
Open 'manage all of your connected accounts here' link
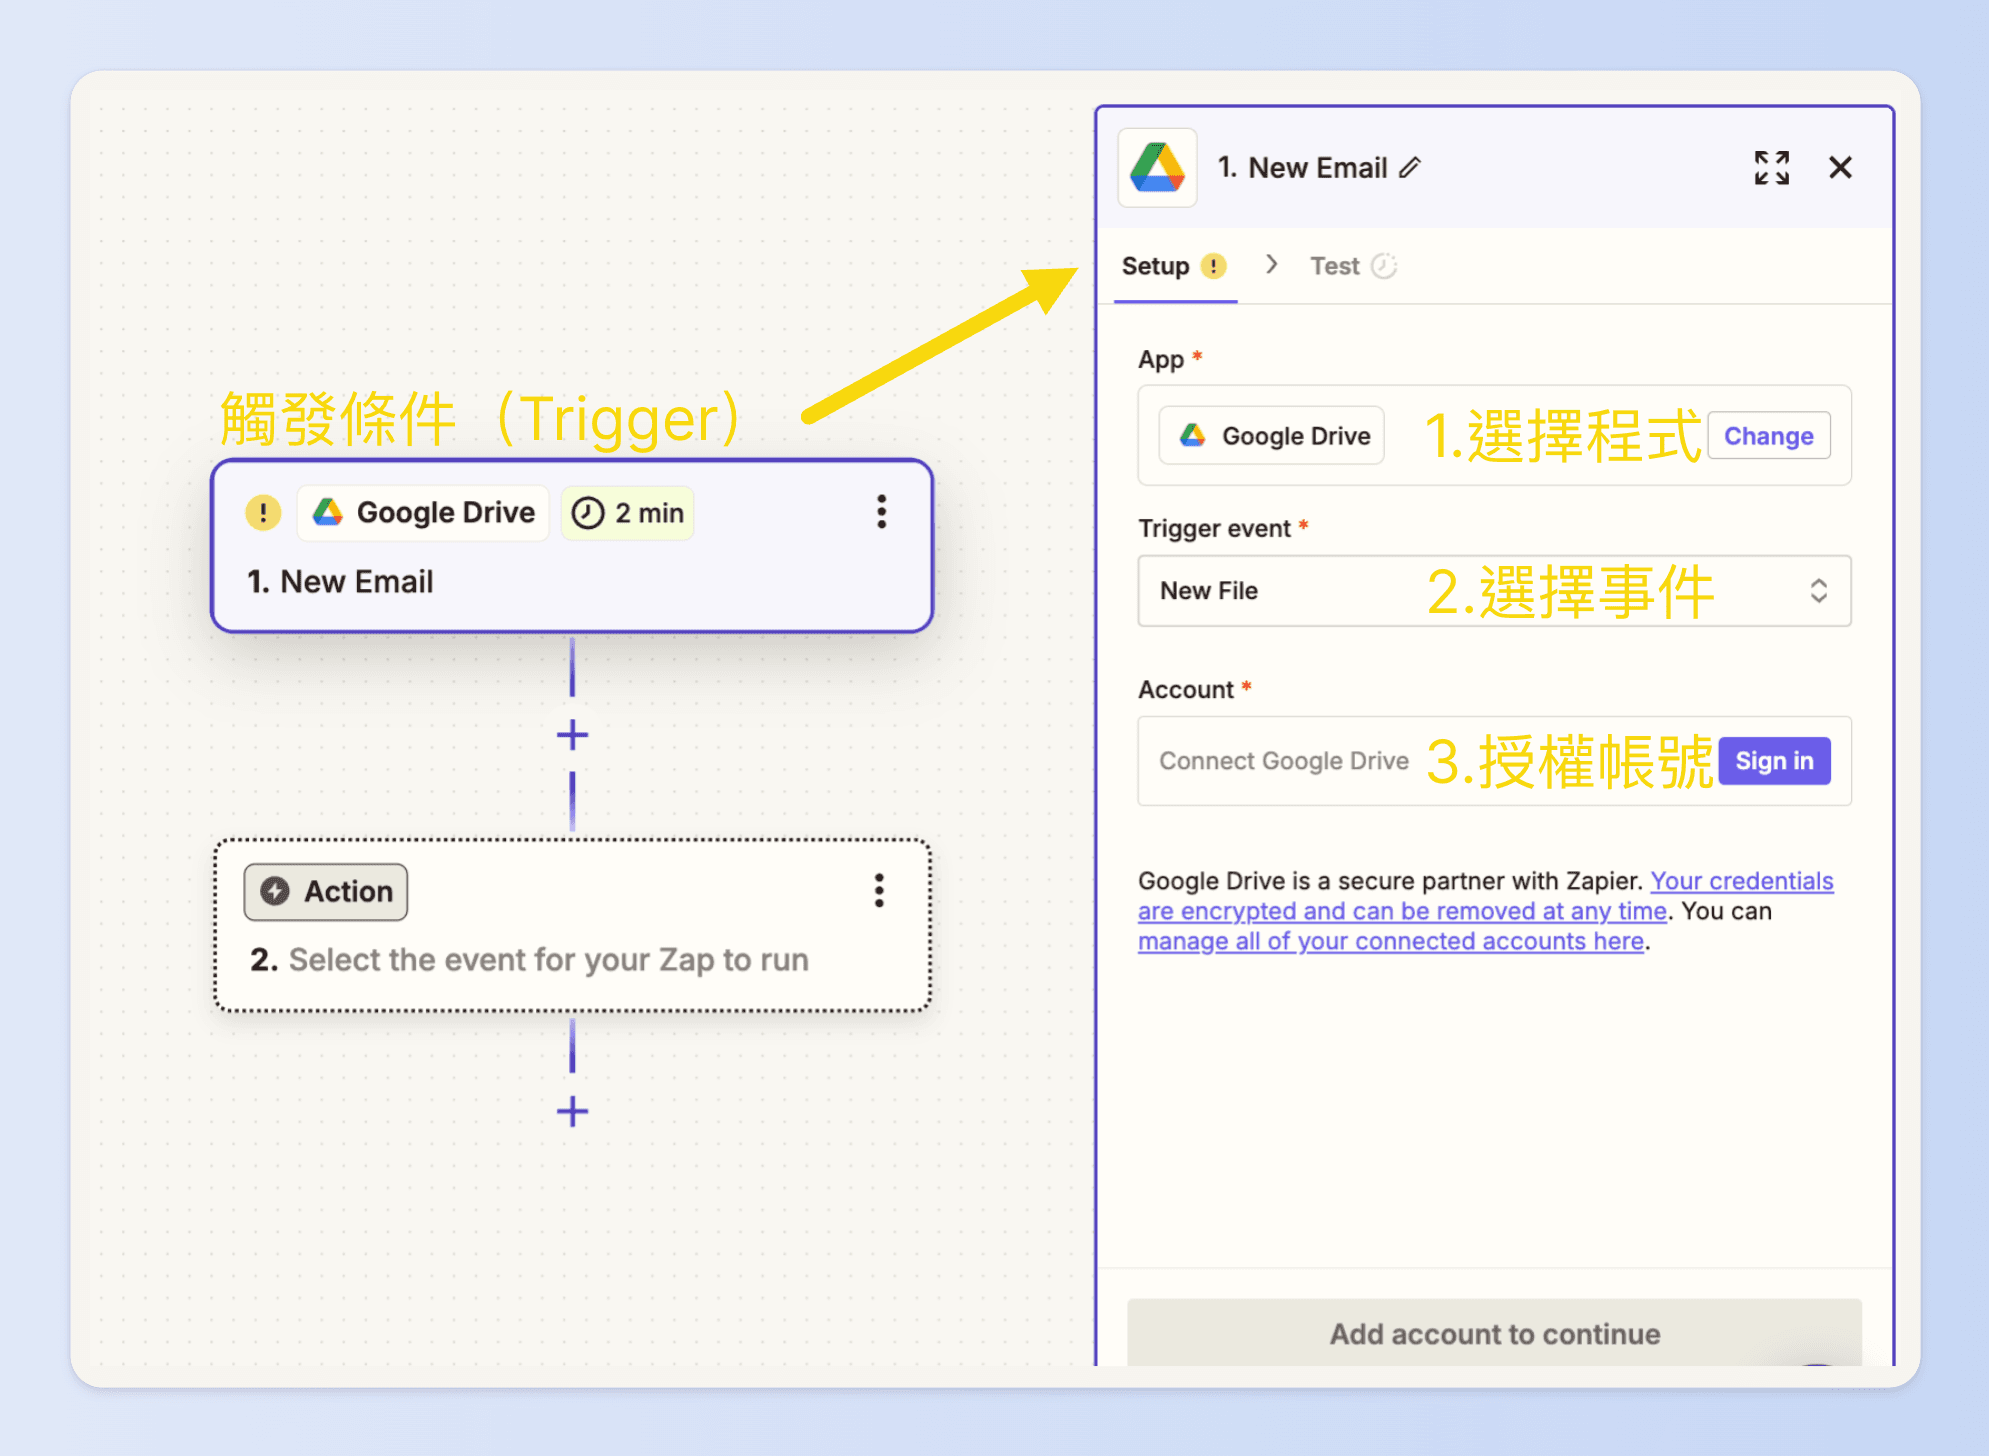(x=1390, y=941)
